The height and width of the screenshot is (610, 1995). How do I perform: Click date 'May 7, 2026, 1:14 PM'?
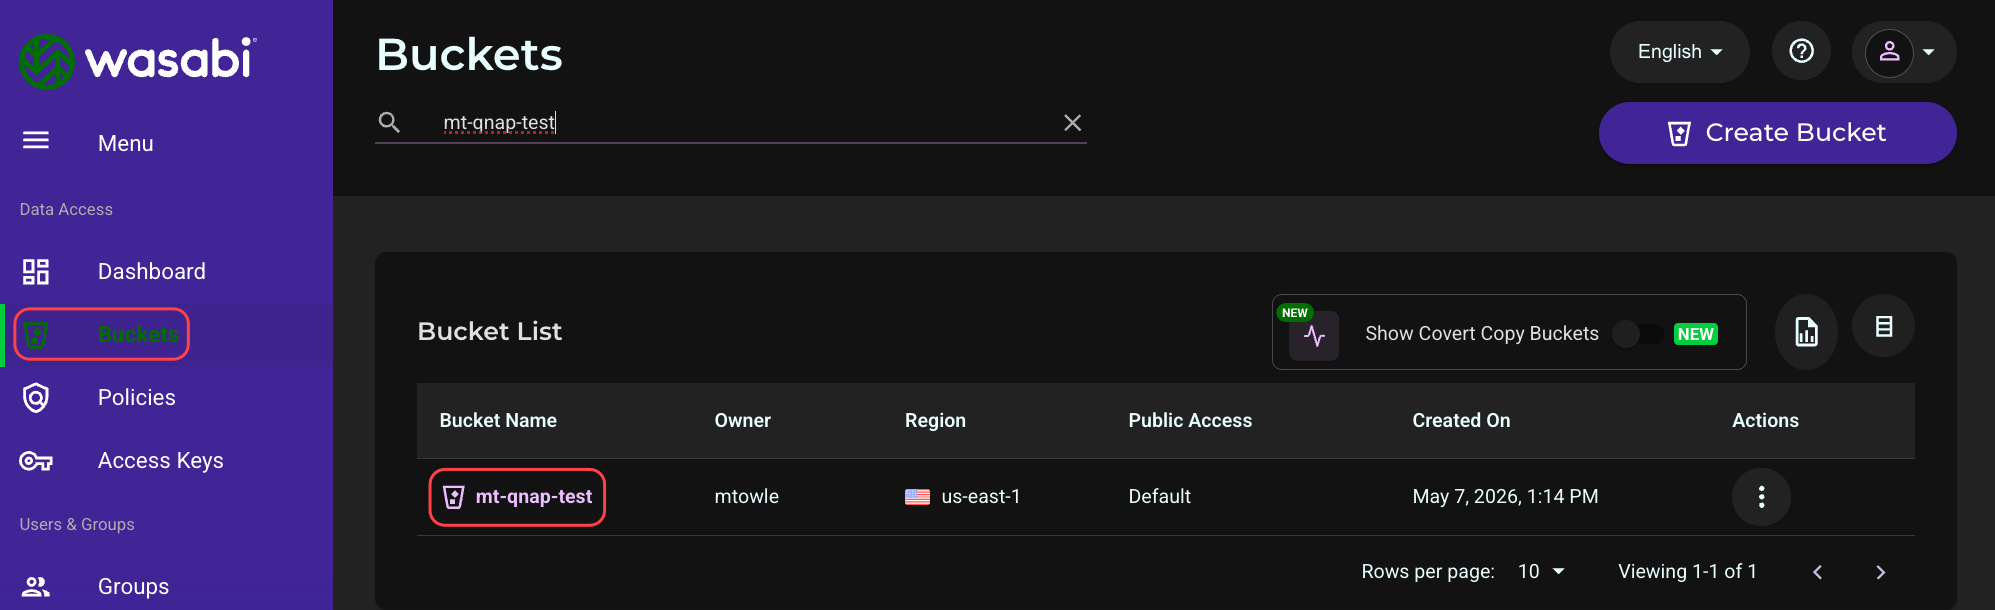pyautogui.click(x=1505, y=497)
